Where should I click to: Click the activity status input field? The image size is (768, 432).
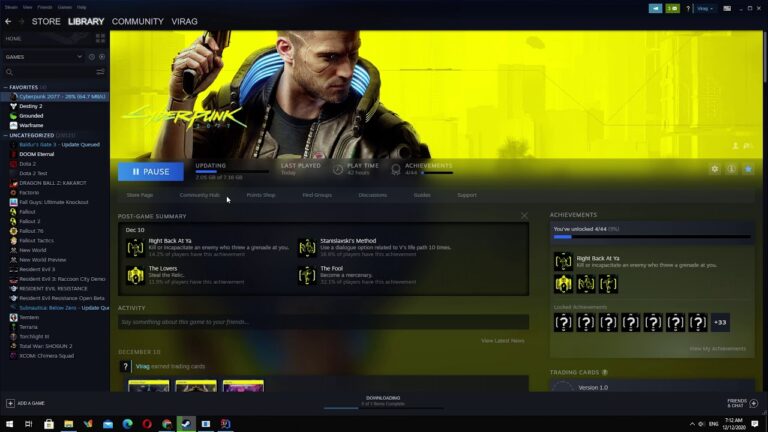pyautogui.click(x=323, y=322)
